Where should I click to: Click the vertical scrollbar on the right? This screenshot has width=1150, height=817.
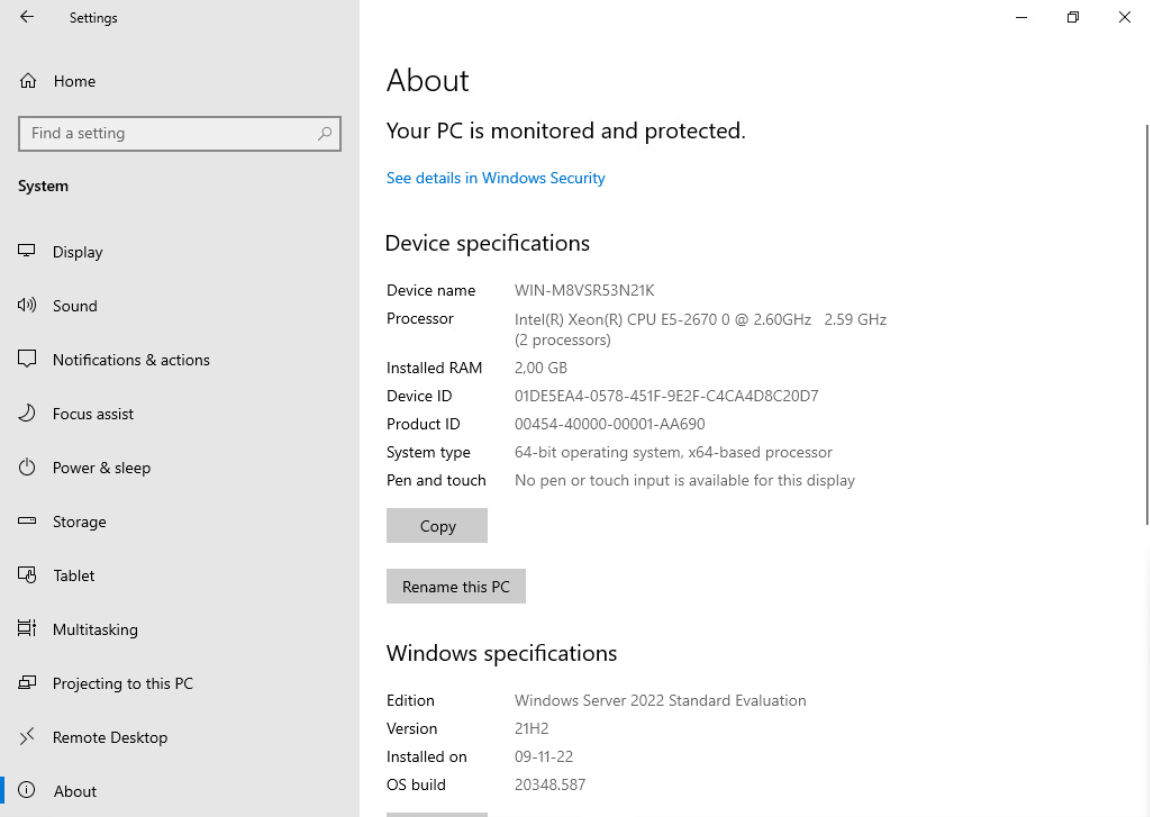click(x=1147, y=324)
